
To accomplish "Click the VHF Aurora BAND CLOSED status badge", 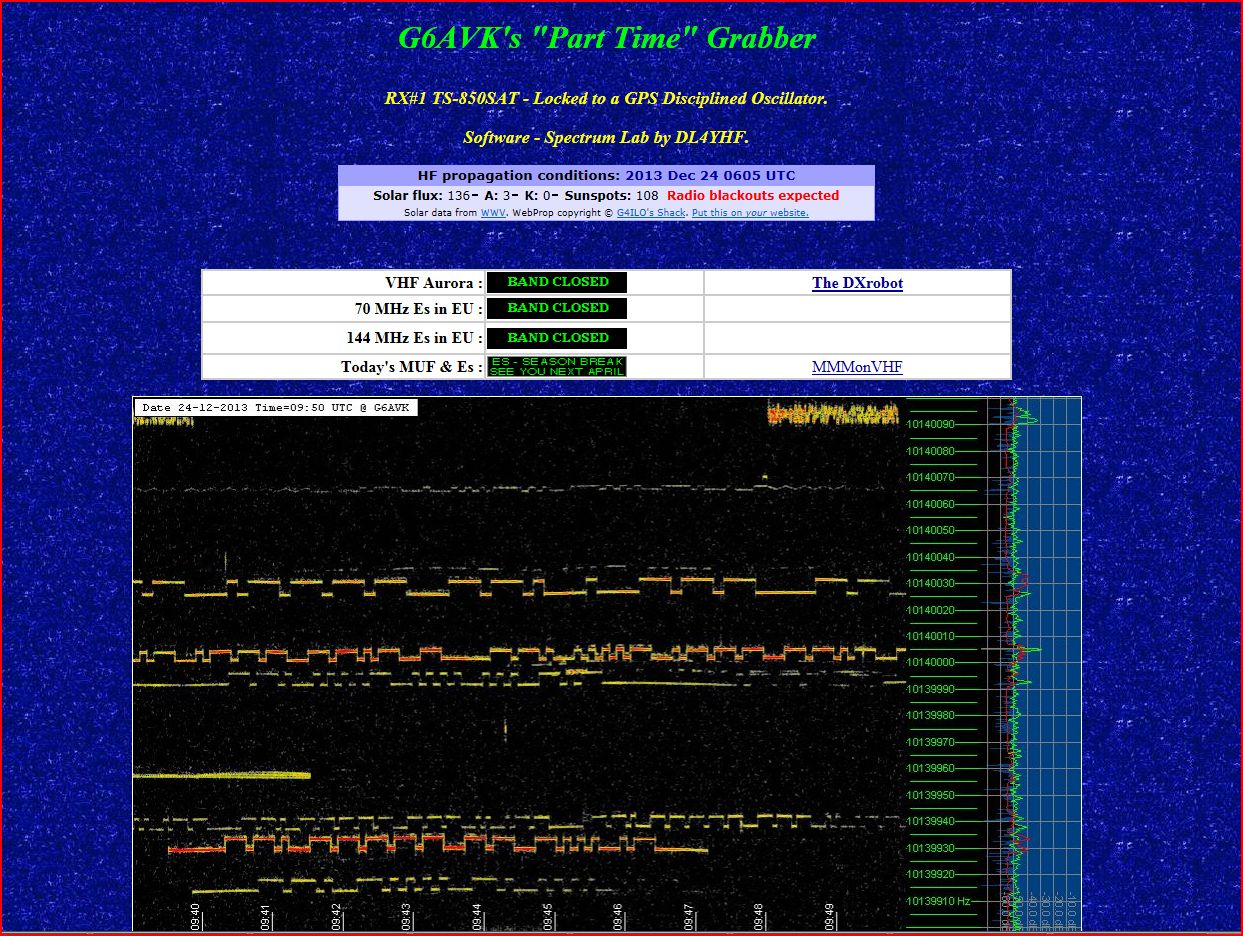I will pyautogui.click(x=557, y=282).
